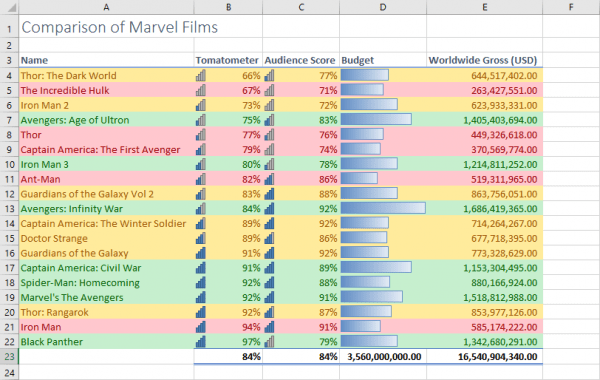Image resolution: width=600 pixels, height=380 pixels.
Task: Select row 13 header
Action: pyautogui.click(x=9, y=209)
